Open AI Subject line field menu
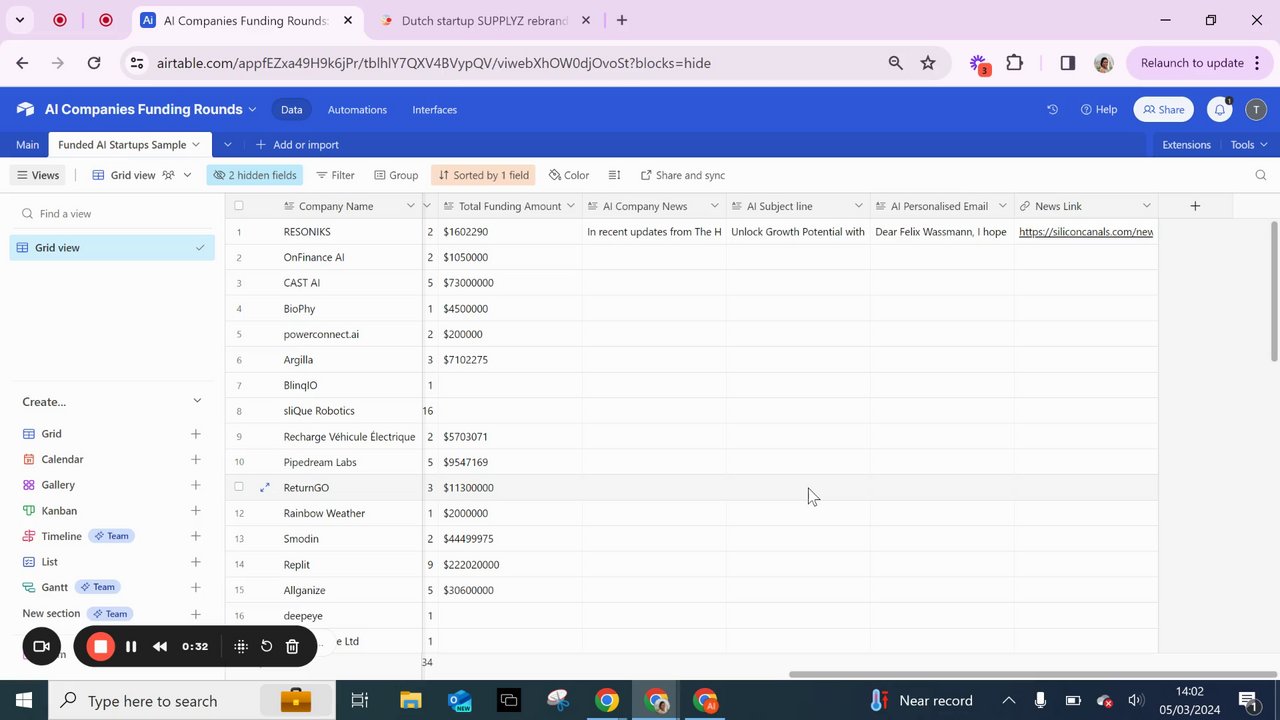 (x=858, y=206)
